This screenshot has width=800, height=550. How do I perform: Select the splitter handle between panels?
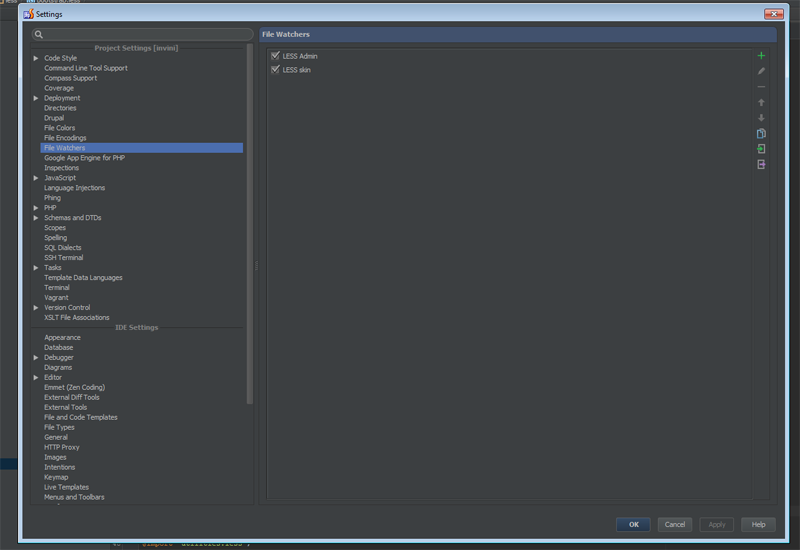pyautogui.click(x=256, y=265)
